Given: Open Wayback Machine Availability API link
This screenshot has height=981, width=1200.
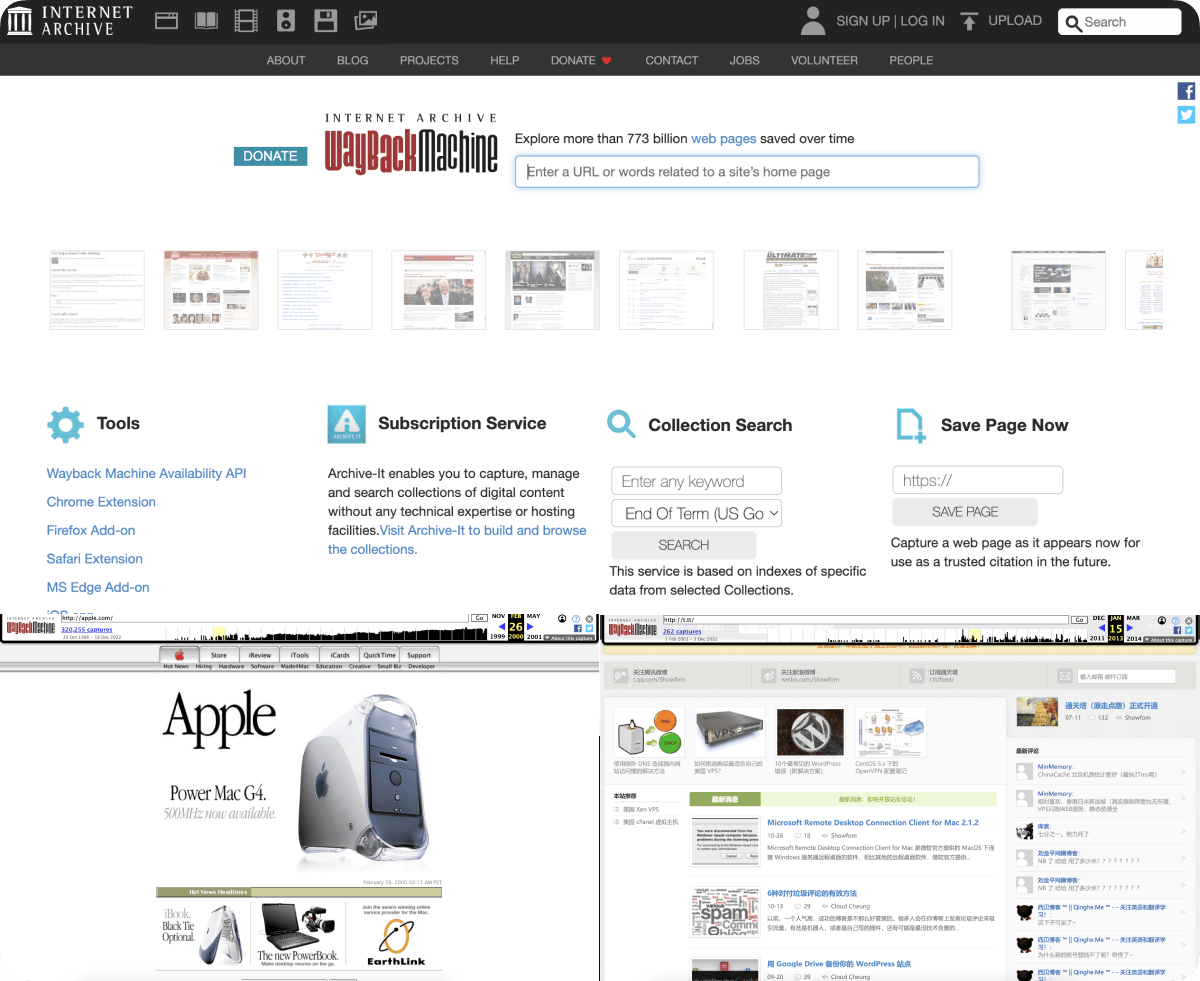Looking at the screenshot, I should point(146,474).
